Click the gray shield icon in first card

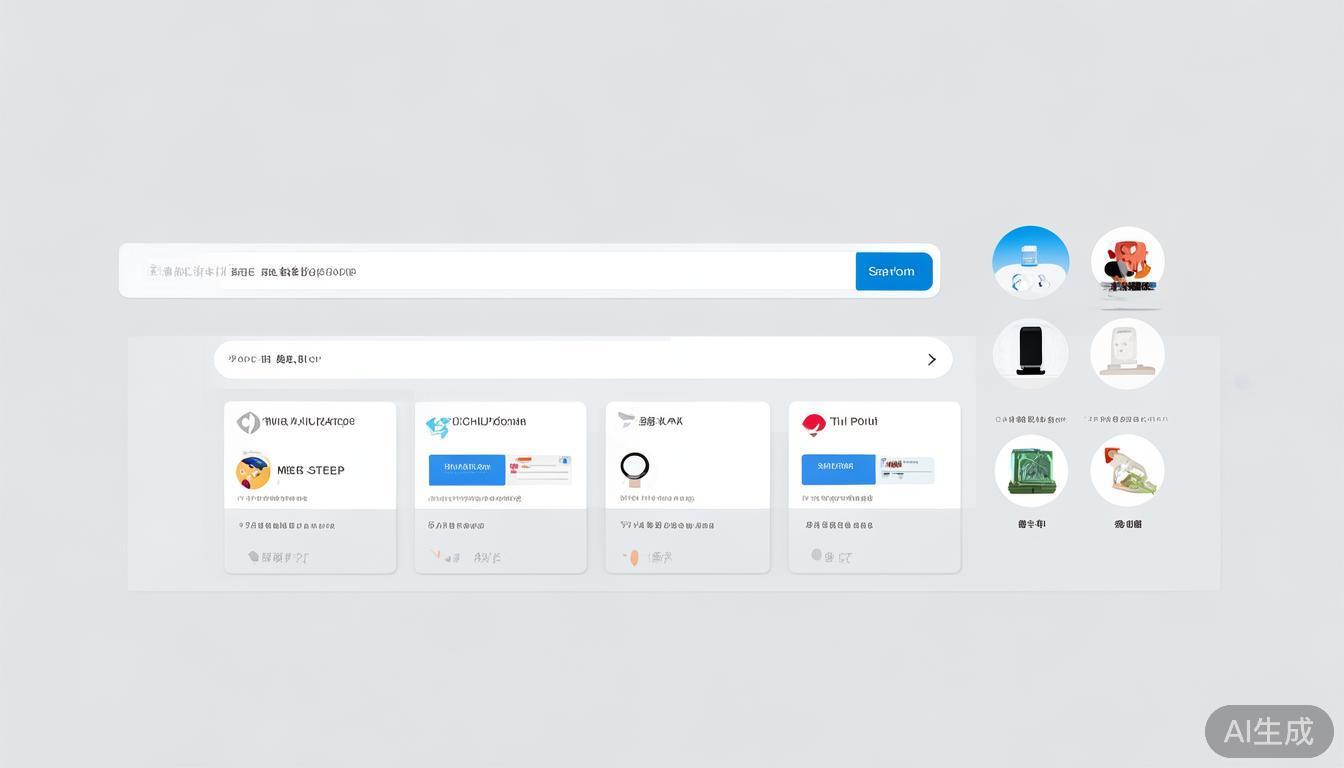coord(248,423)
